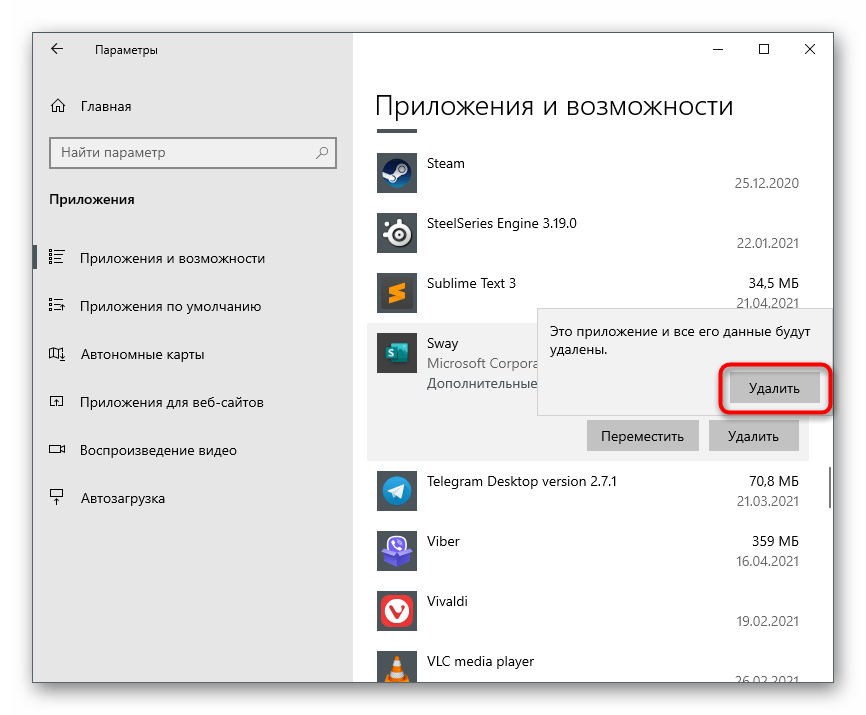The height and width of the screenshot is (715, 866).
Task: Click the search magnifier icon
Action: [x=322, y=152]
